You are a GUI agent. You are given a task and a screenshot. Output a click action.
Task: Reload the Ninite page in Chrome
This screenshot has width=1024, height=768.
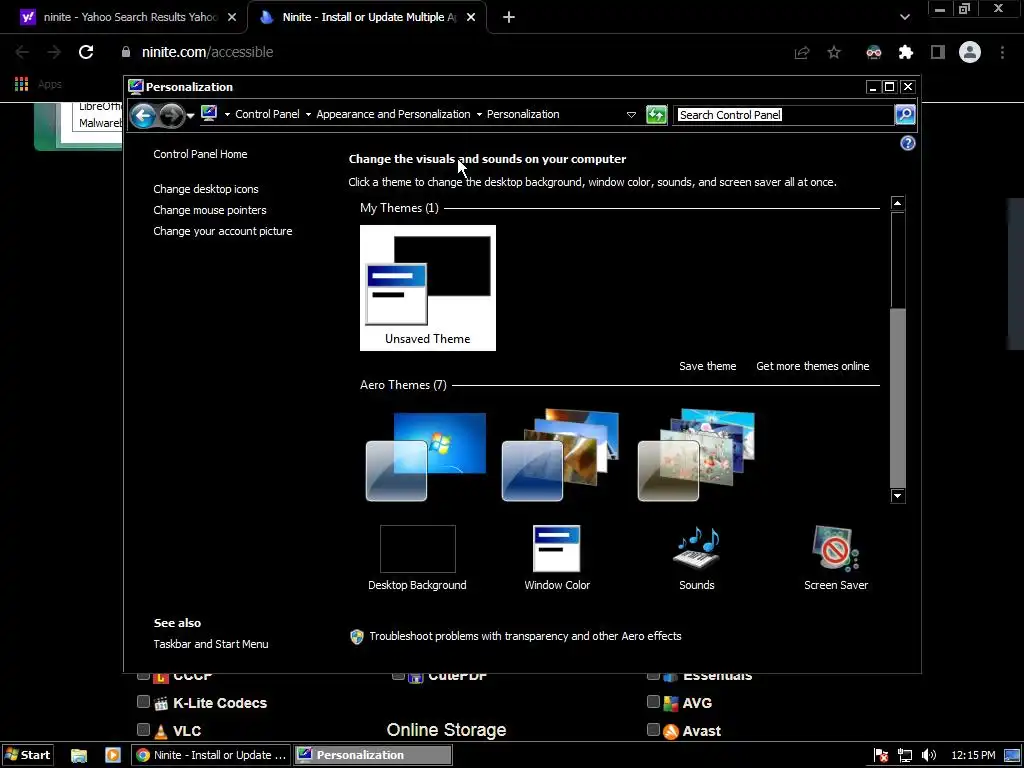[x=86, y=52]
